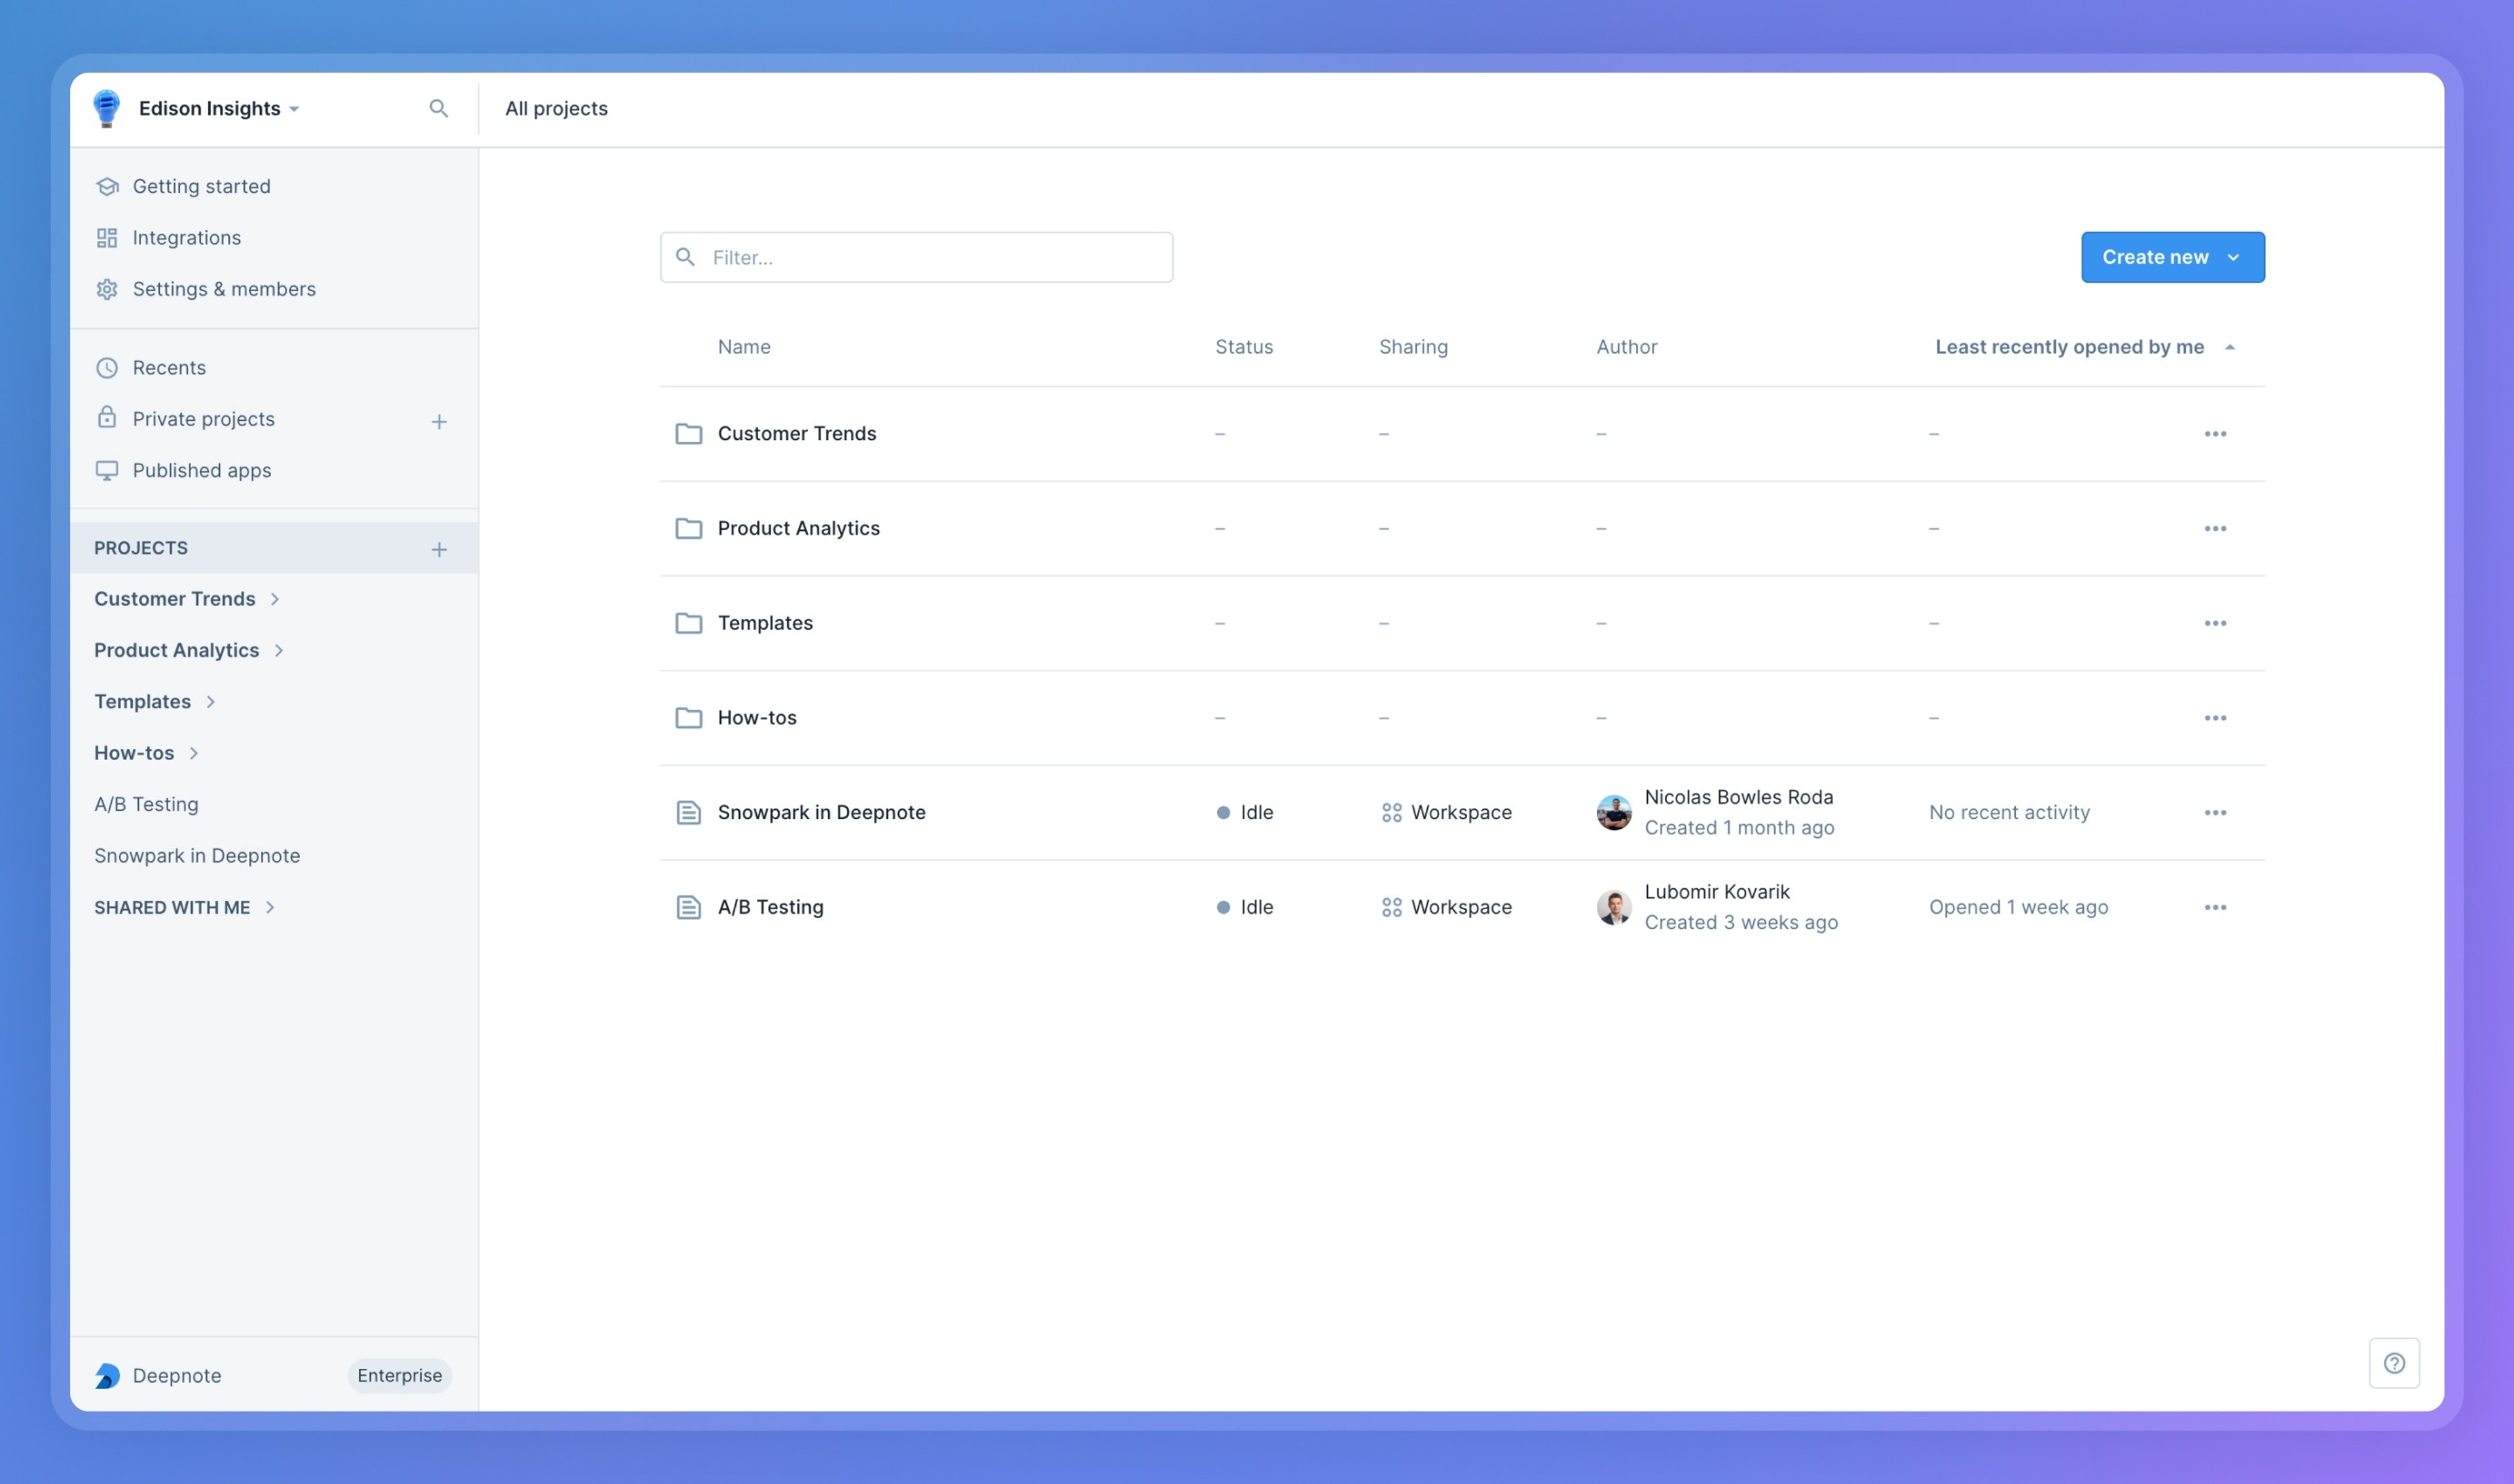Viewport: 2514px width, 1484px height.
Task: Open the three-dot menu for A/B Testing row
Action: pyautogui.click(x=2215, y=908)
